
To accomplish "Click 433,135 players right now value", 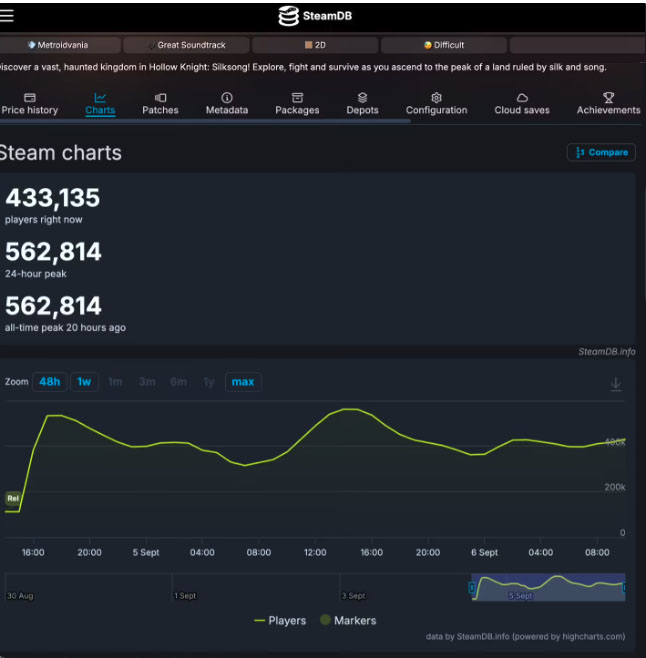I will pyautogui.click(x=52, y=198).
